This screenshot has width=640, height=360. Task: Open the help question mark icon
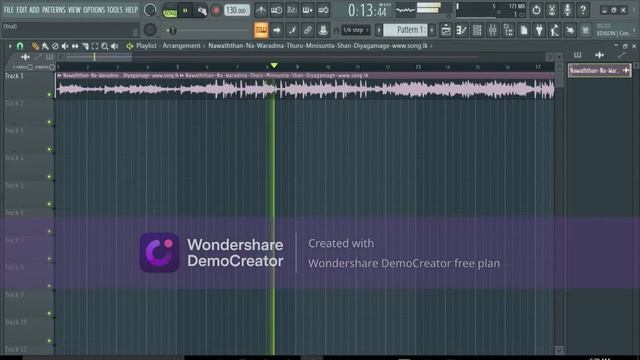pos(583,10)
